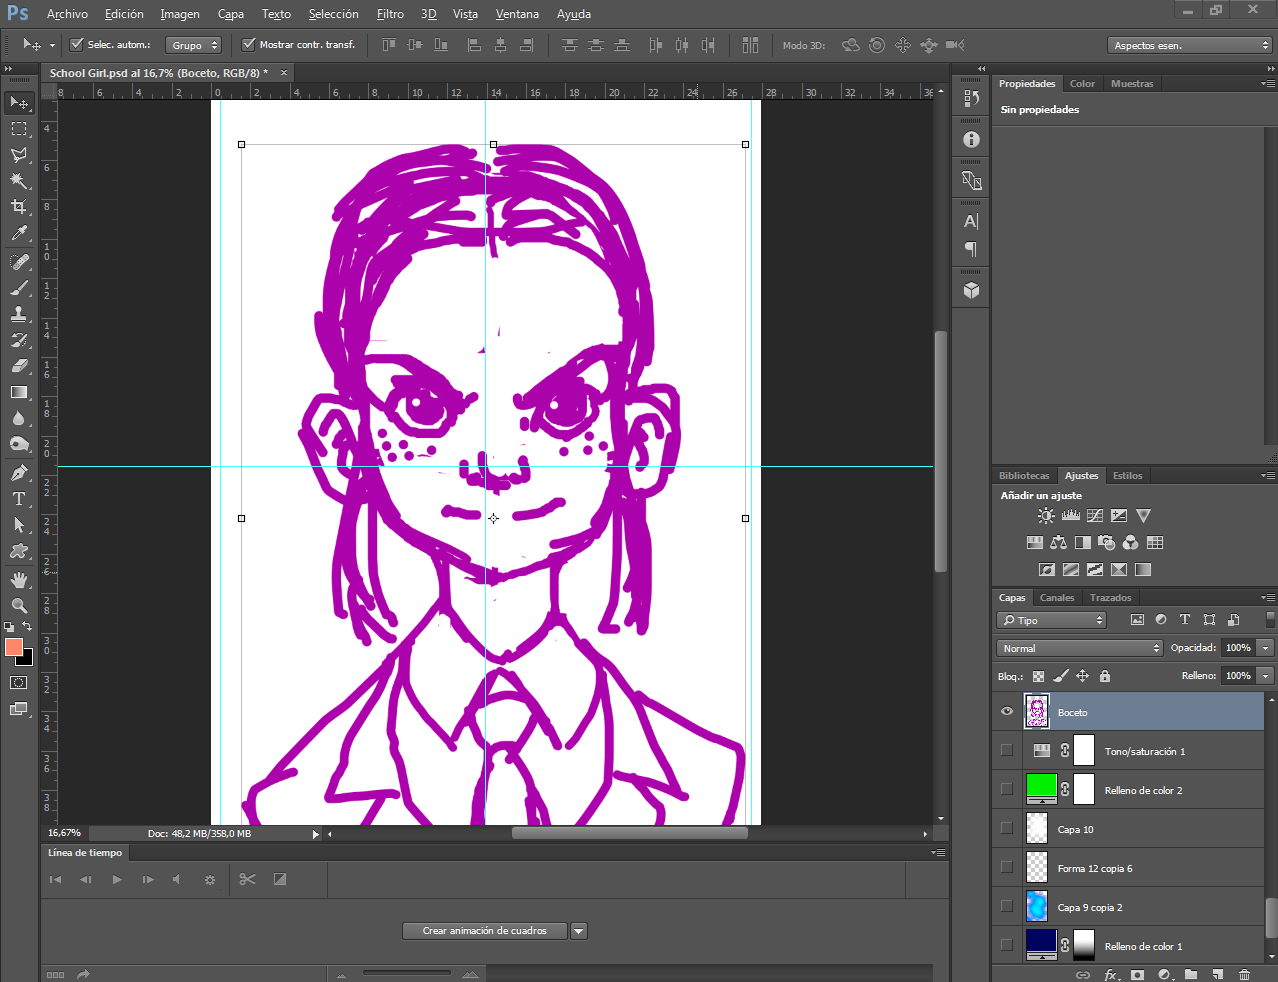Select the Hand tool

point(19,580)
